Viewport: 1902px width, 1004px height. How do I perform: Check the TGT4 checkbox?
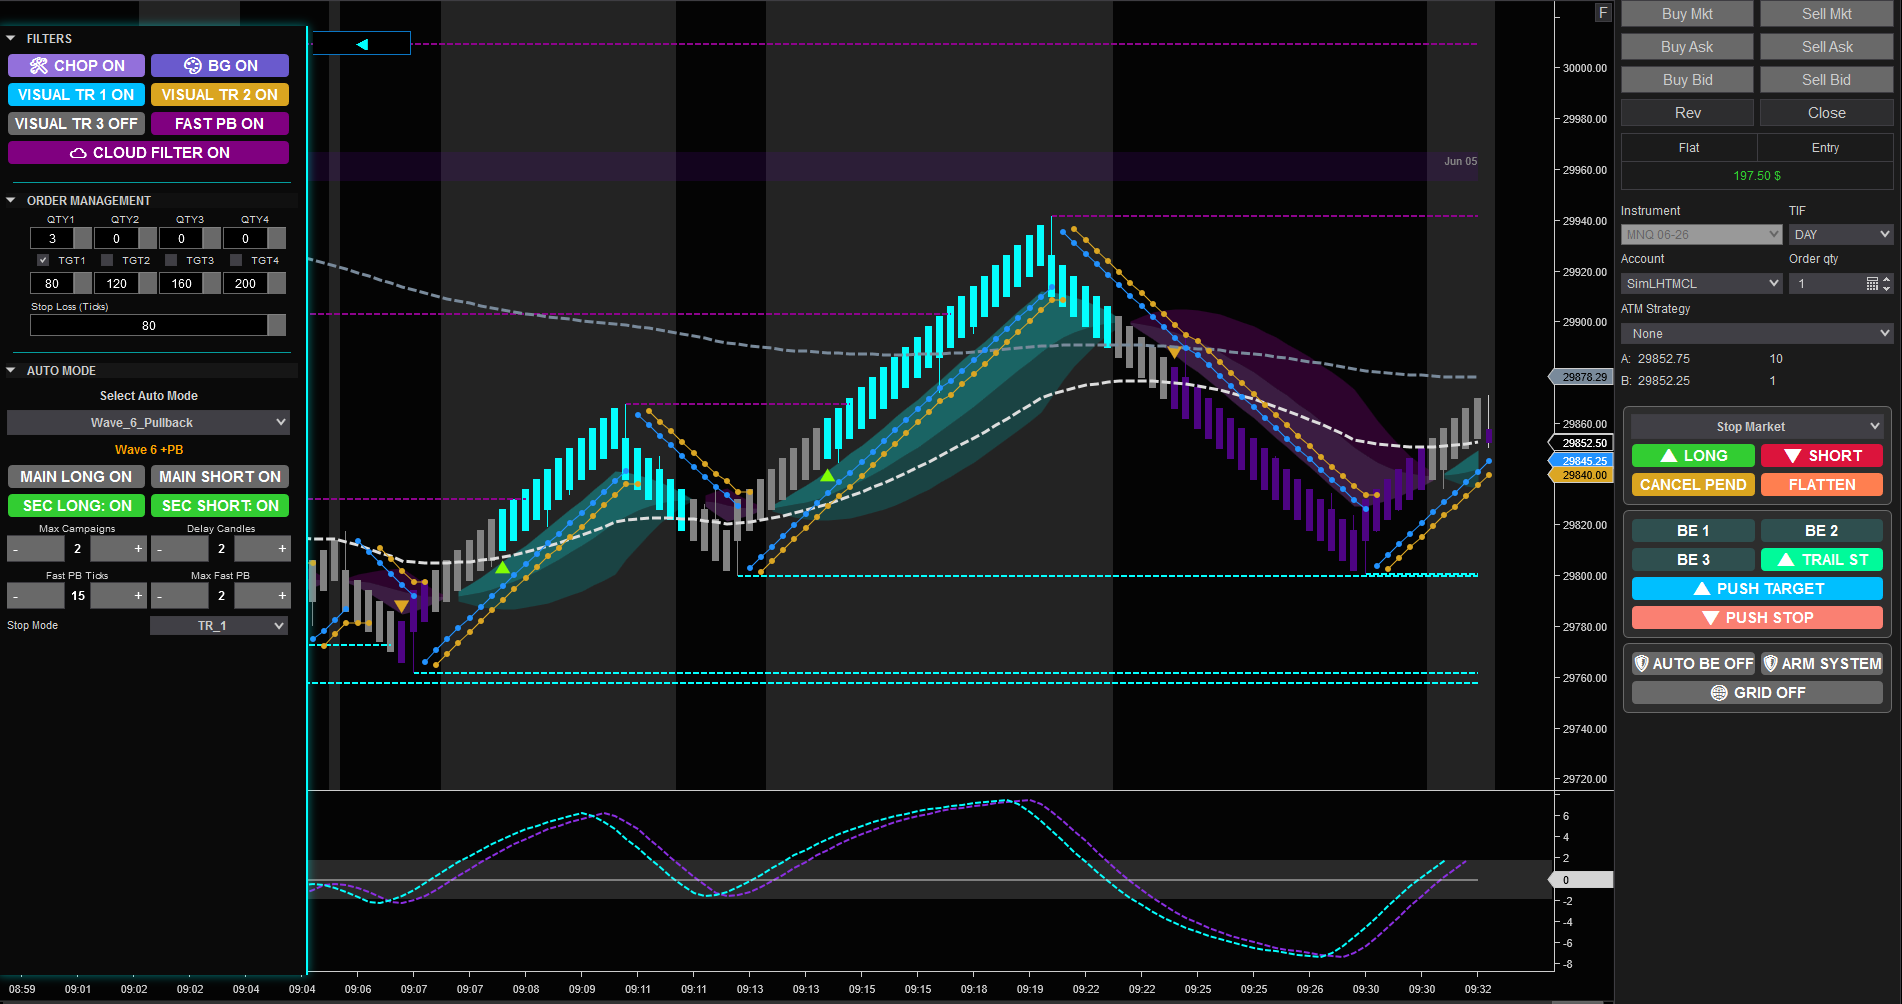[236, 260]
